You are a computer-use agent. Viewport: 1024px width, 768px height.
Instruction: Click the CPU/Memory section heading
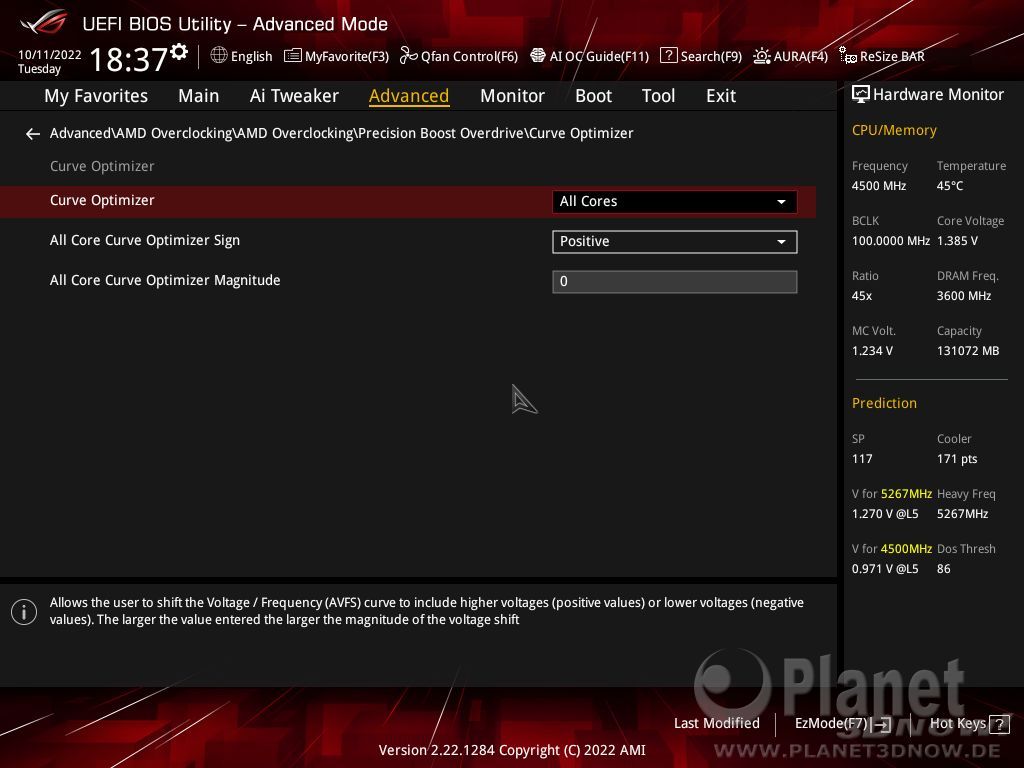tap(894, 130)
